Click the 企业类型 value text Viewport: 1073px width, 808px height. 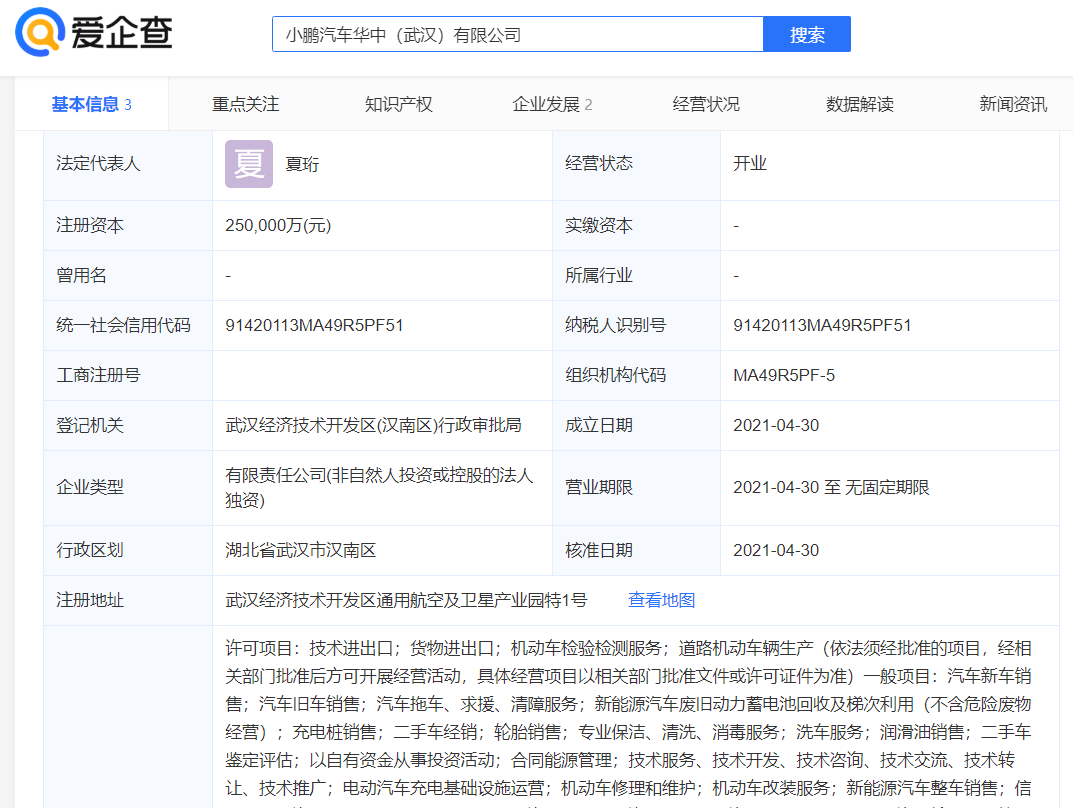click(379, 487)
